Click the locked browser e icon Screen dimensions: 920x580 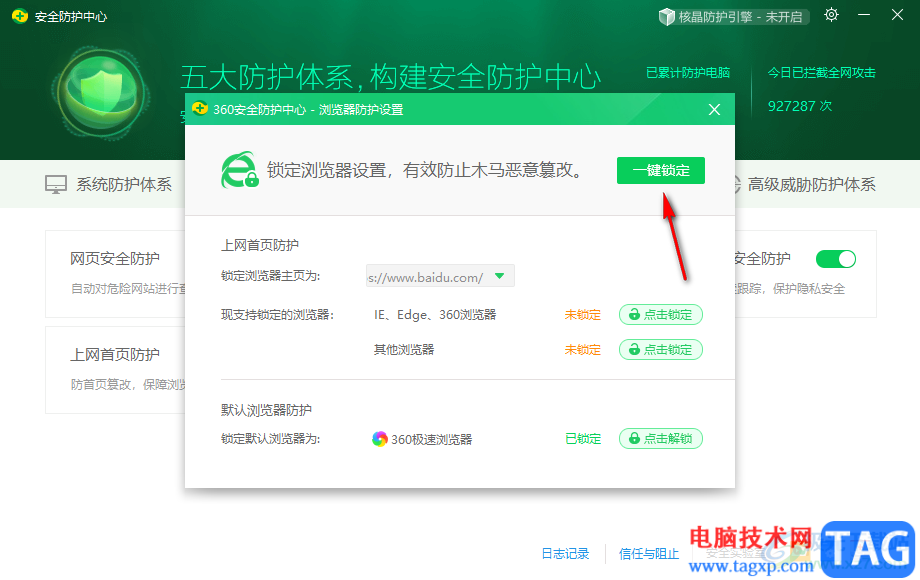(x=239, y=171)
